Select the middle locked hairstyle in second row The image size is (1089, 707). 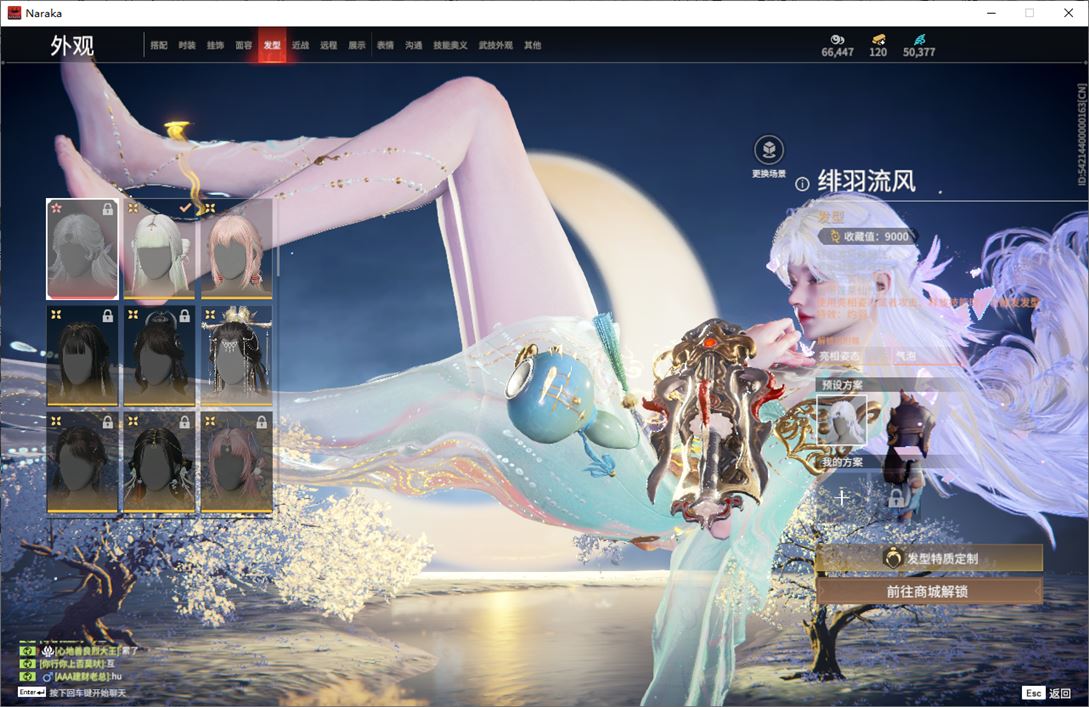(159, 356)
